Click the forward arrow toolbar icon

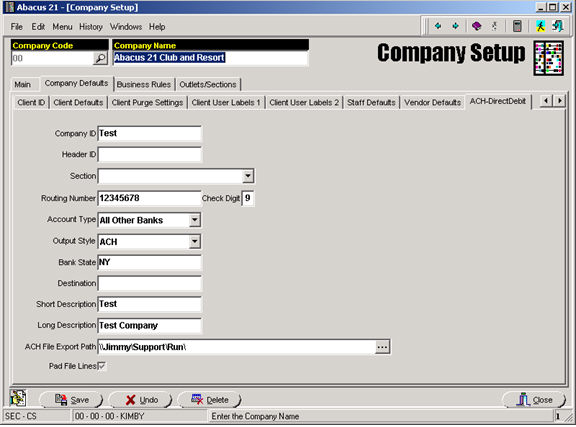coord(456,26)
